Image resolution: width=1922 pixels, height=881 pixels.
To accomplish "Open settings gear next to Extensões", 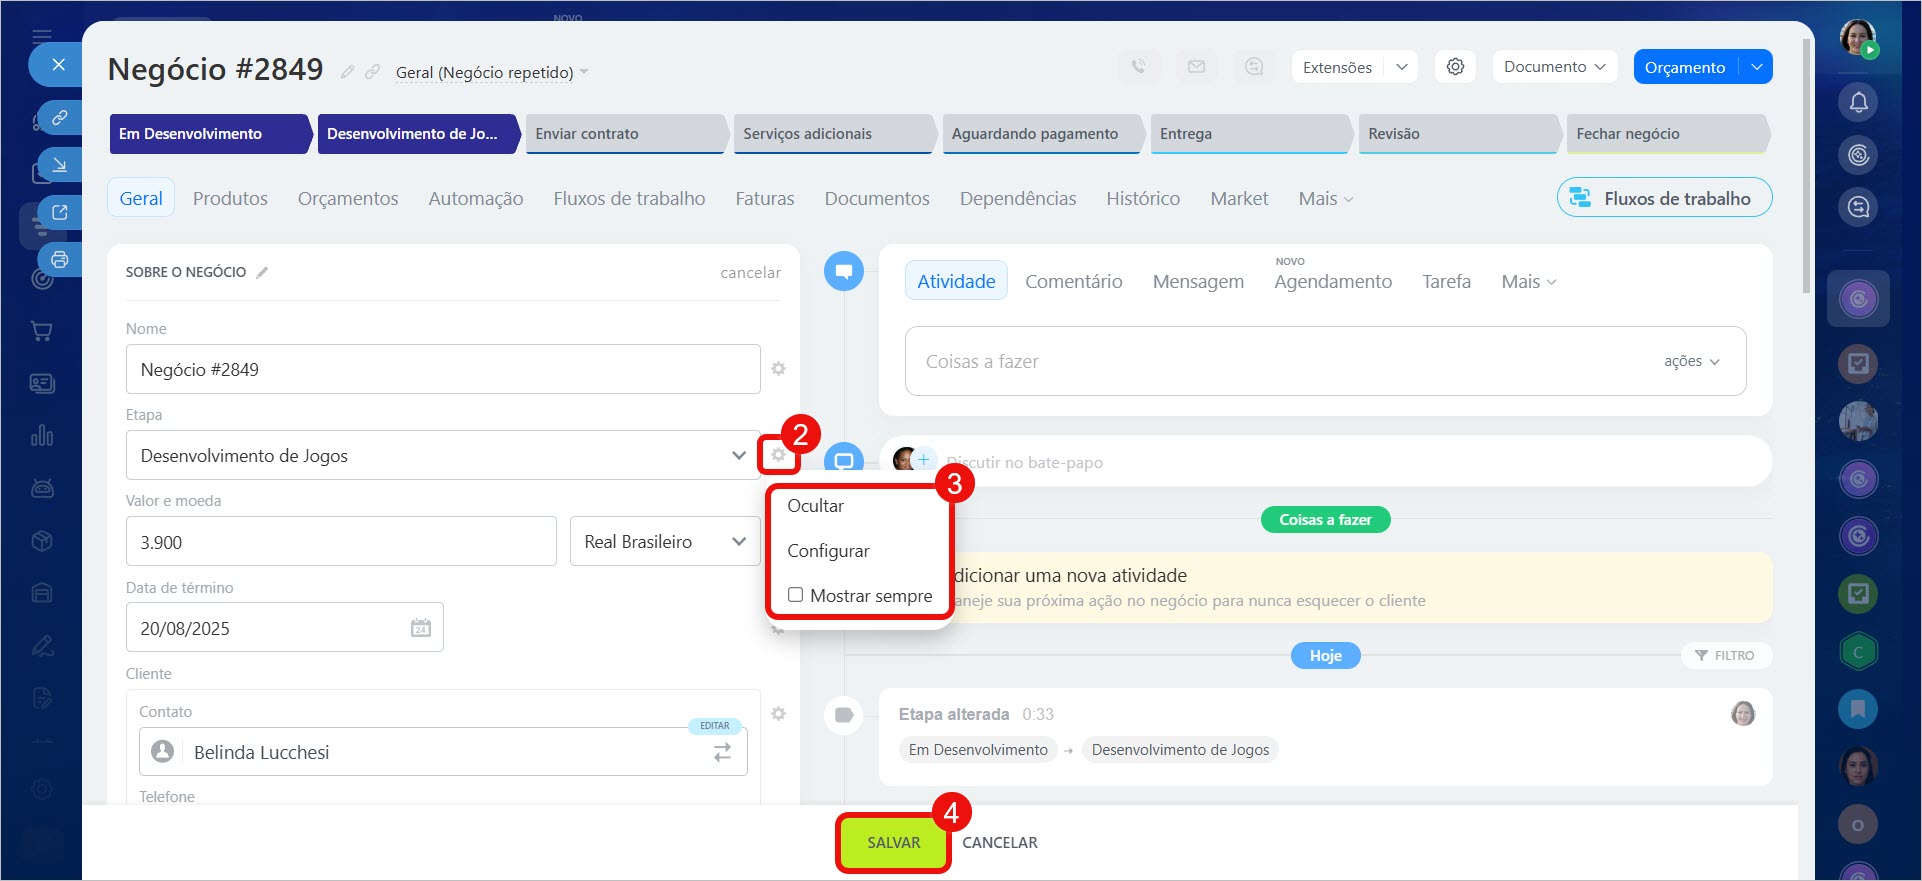I will [1455, 67].
